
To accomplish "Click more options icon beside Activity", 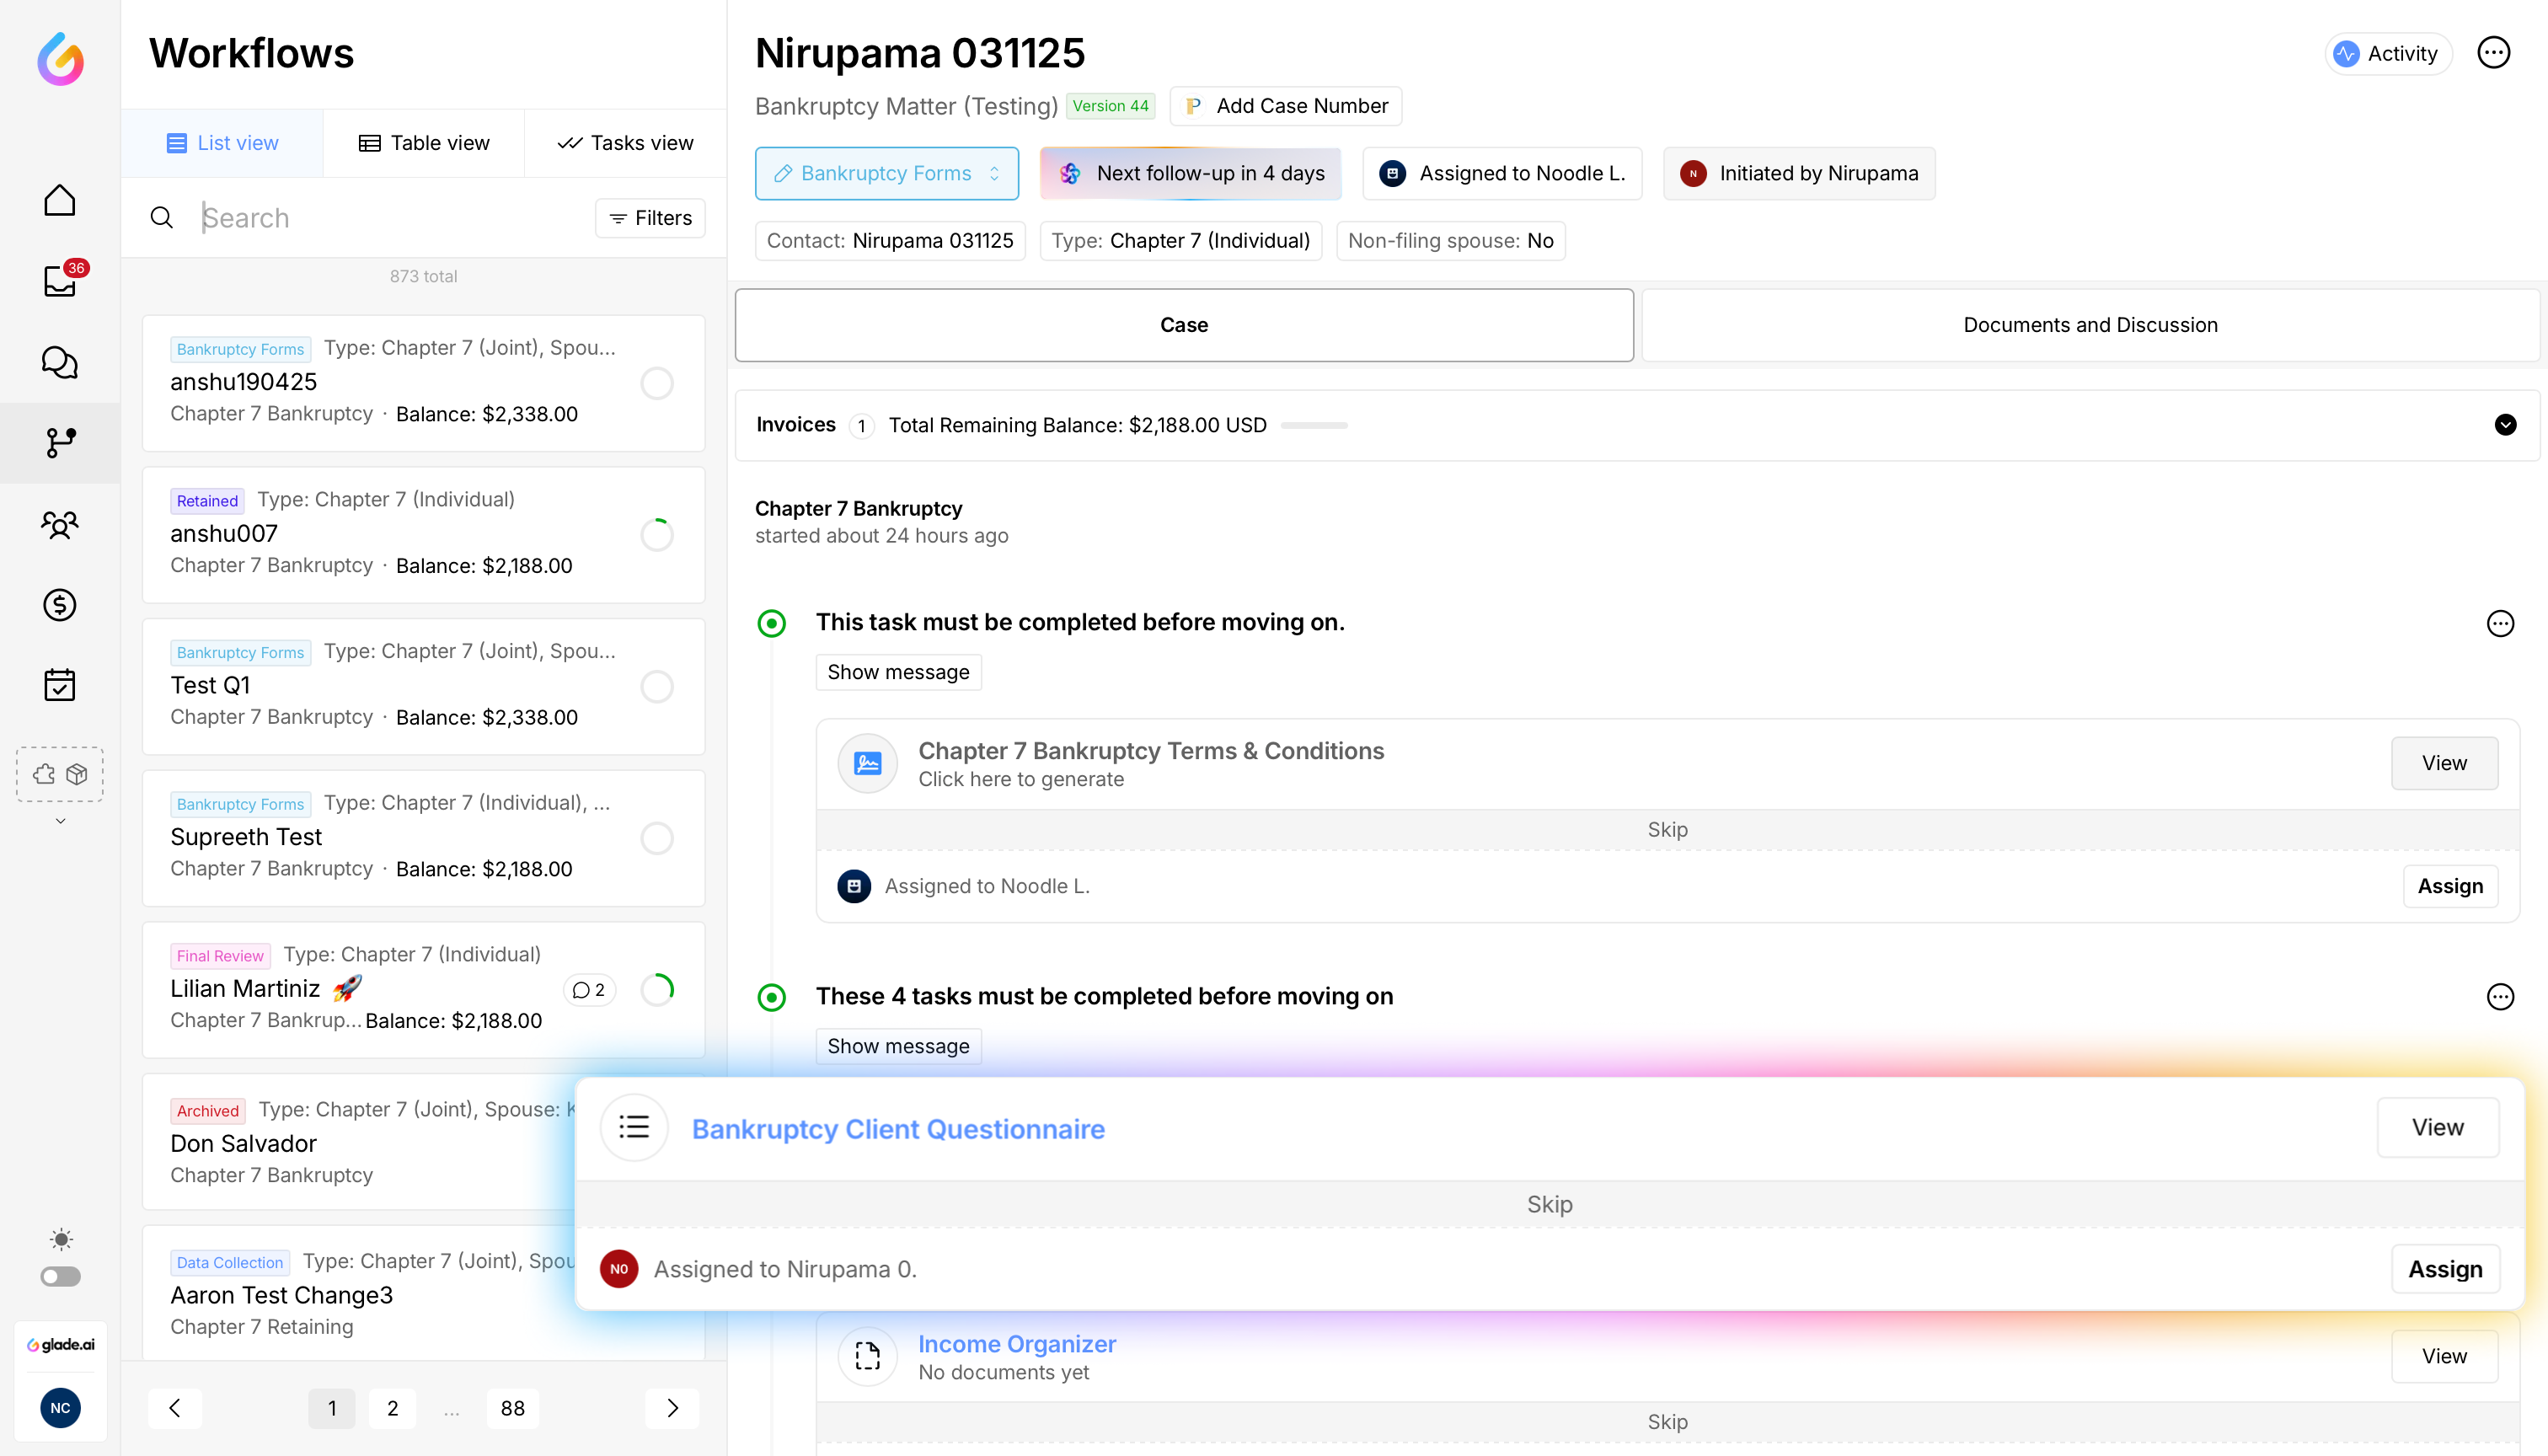I will tap(2493, 53).
